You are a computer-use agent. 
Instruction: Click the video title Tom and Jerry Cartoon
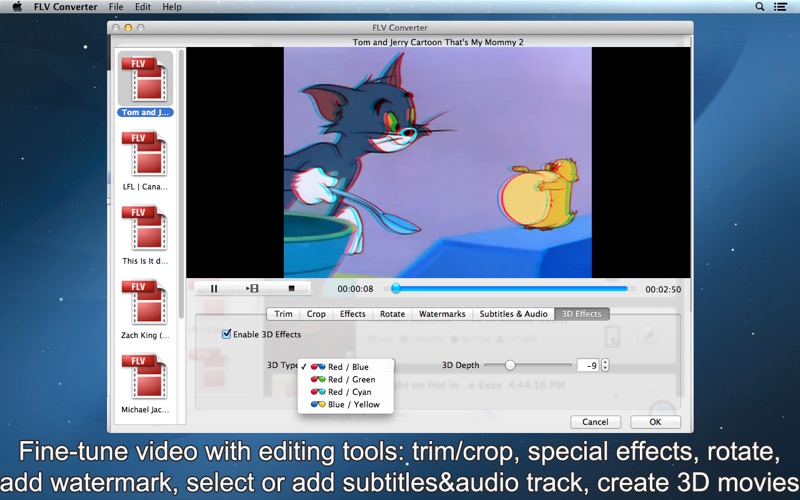[x=438, y=42]
